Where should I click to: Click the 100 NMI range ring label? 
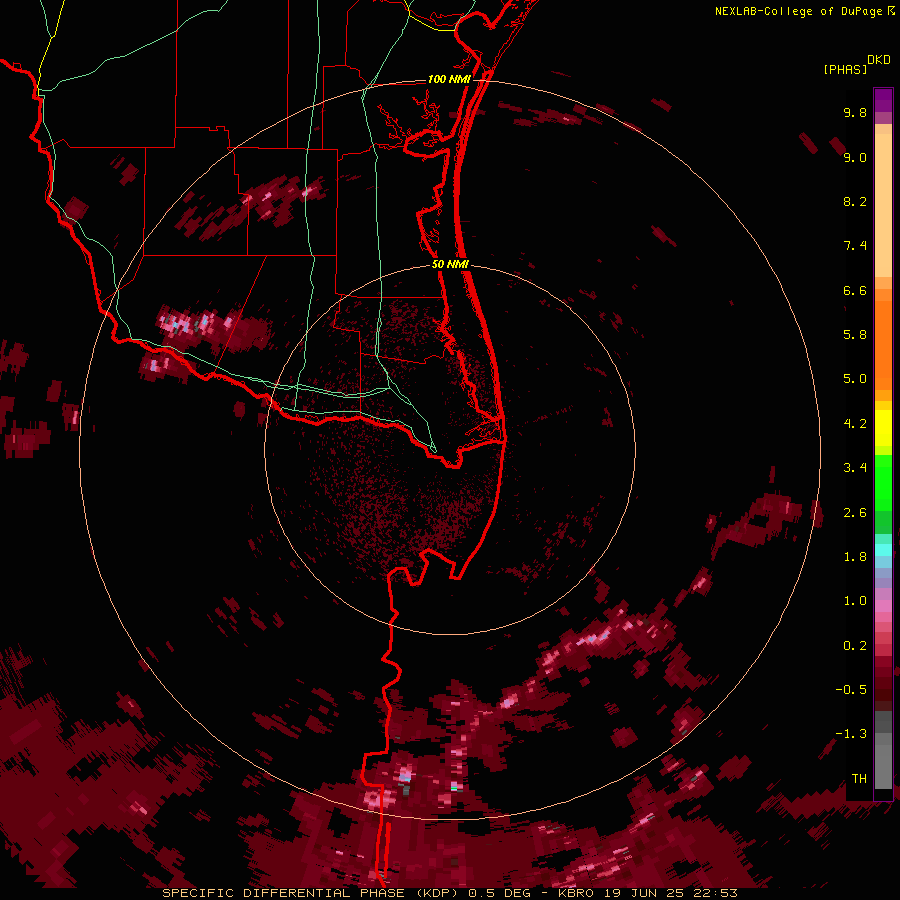tap(449, 79)
